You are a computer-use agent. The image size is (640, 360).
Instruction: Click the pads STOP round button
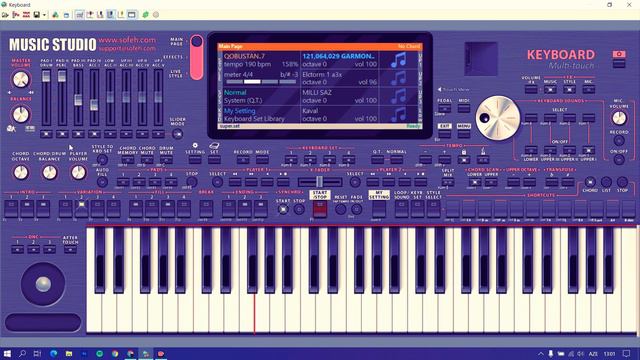[x=191, y=182]
